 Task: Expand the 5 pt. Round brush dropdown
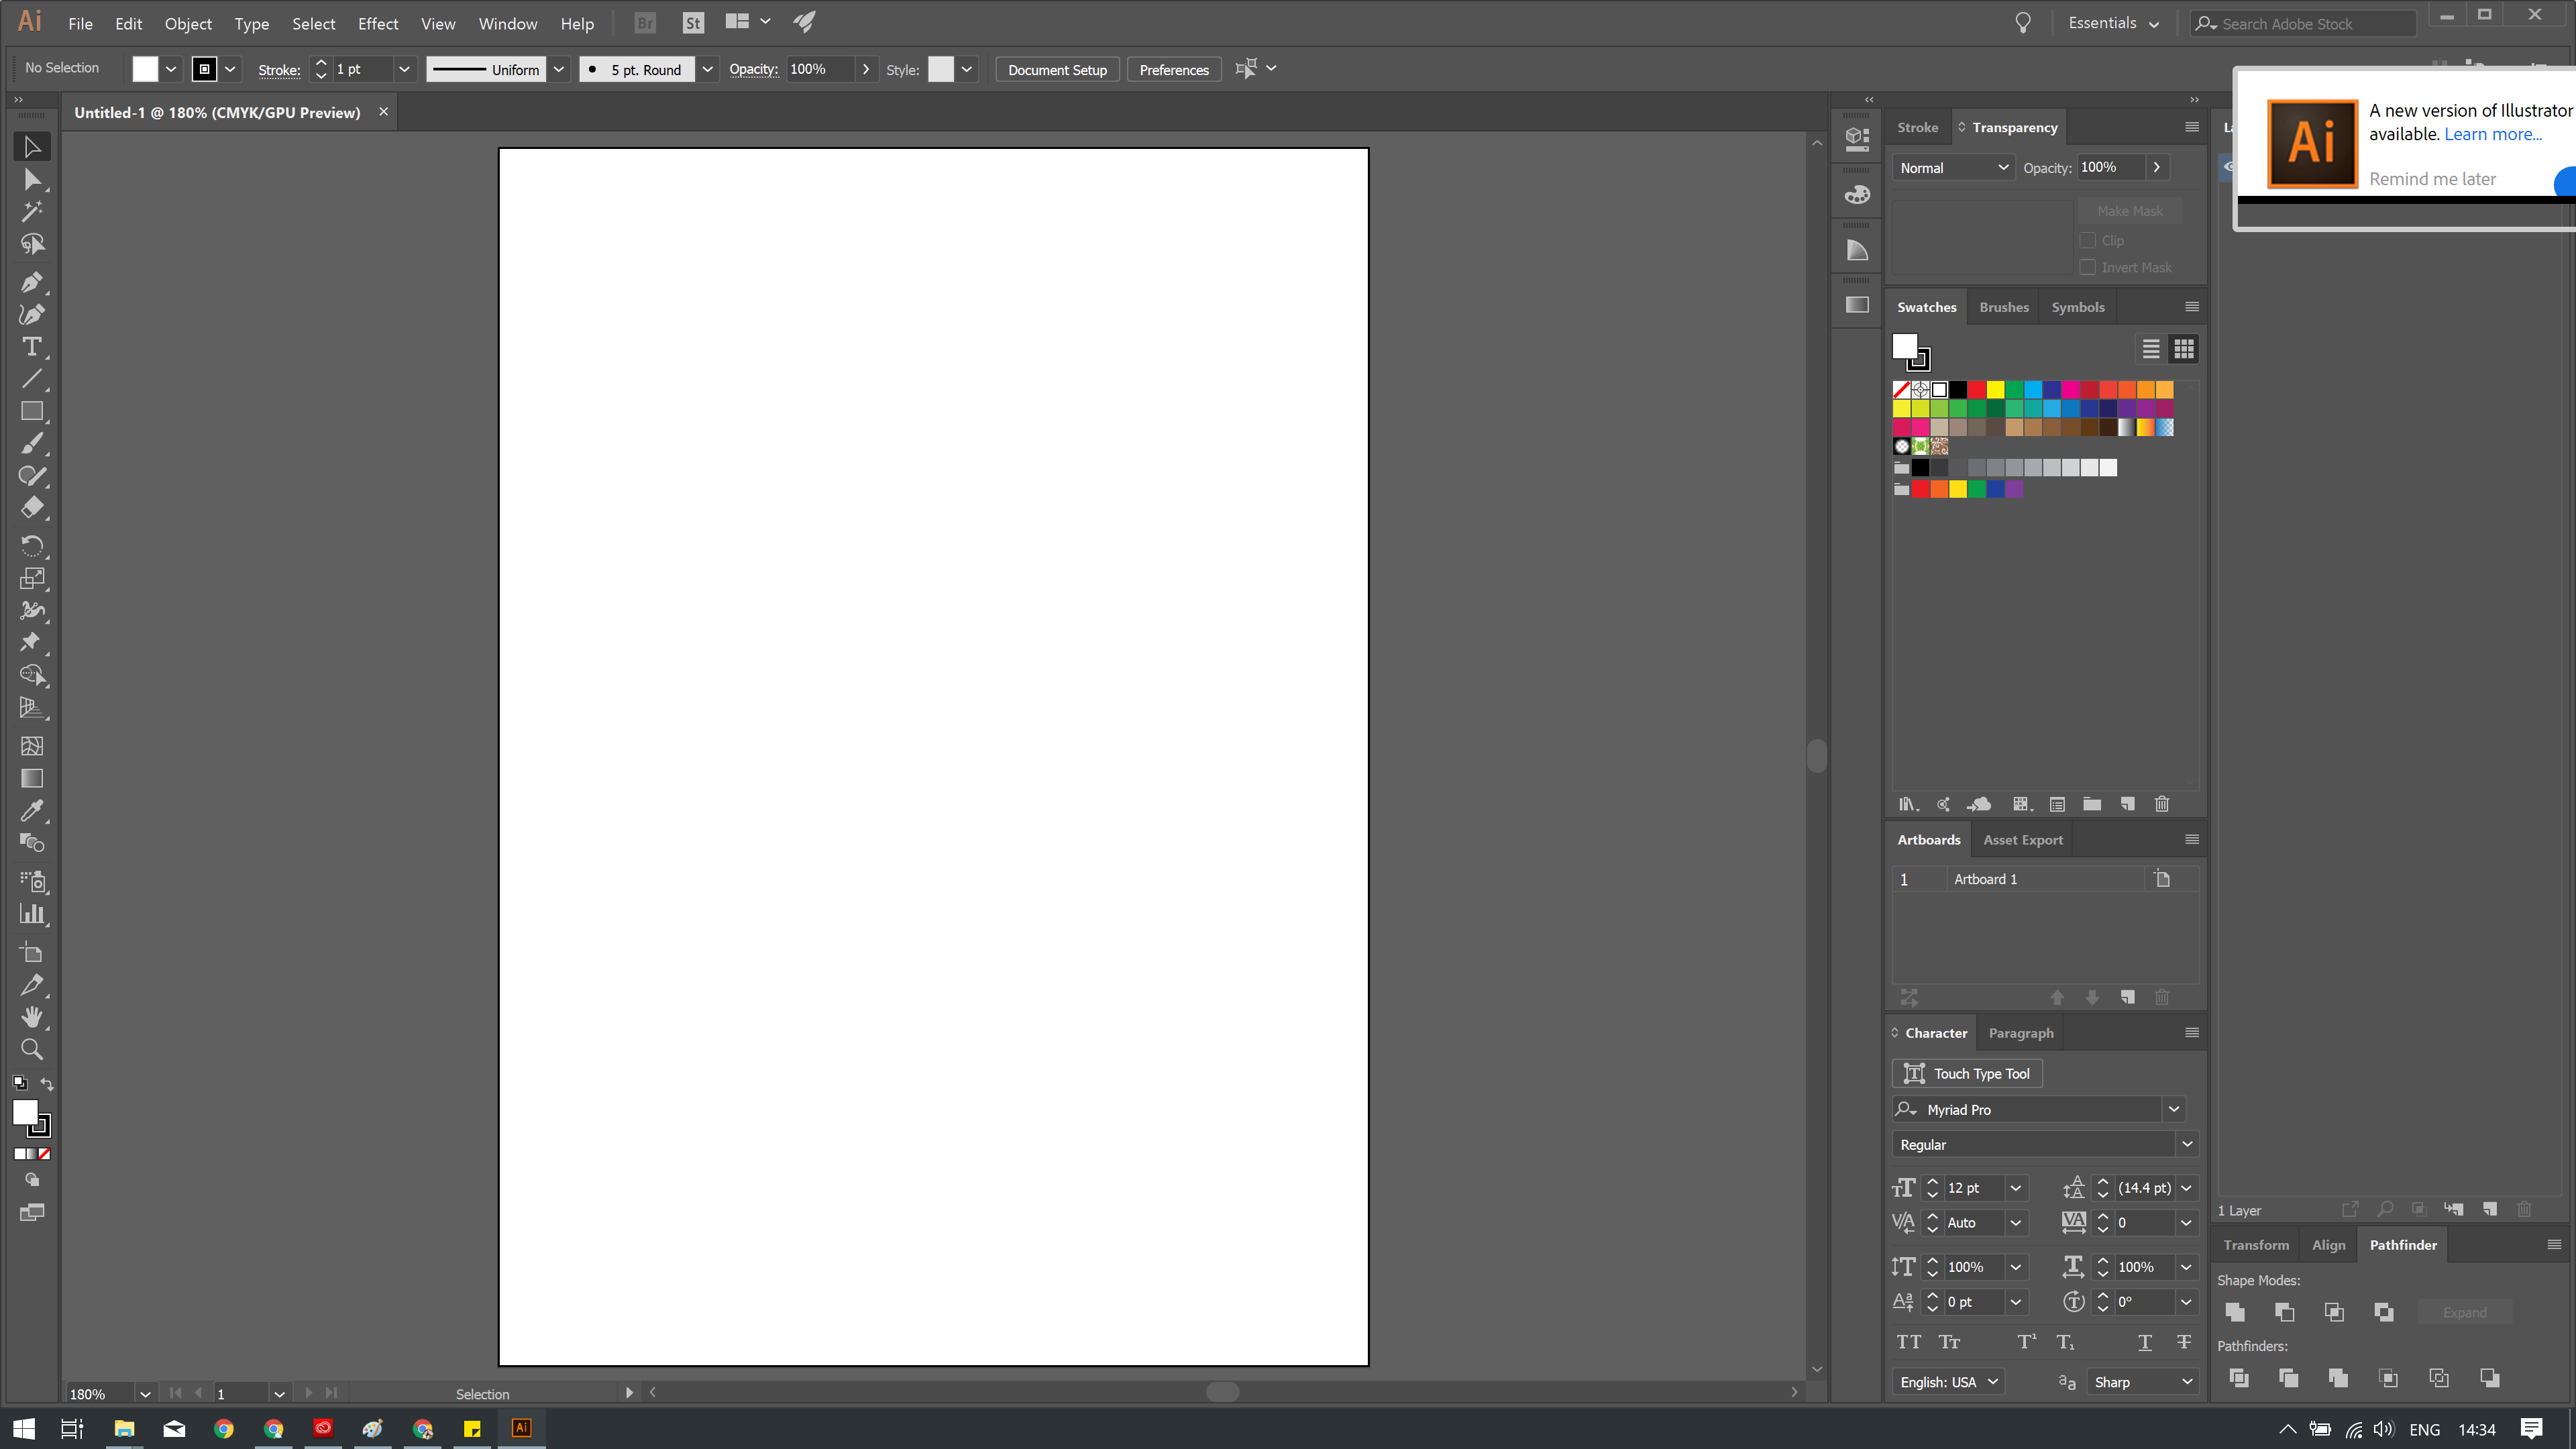tap(708, 69)
